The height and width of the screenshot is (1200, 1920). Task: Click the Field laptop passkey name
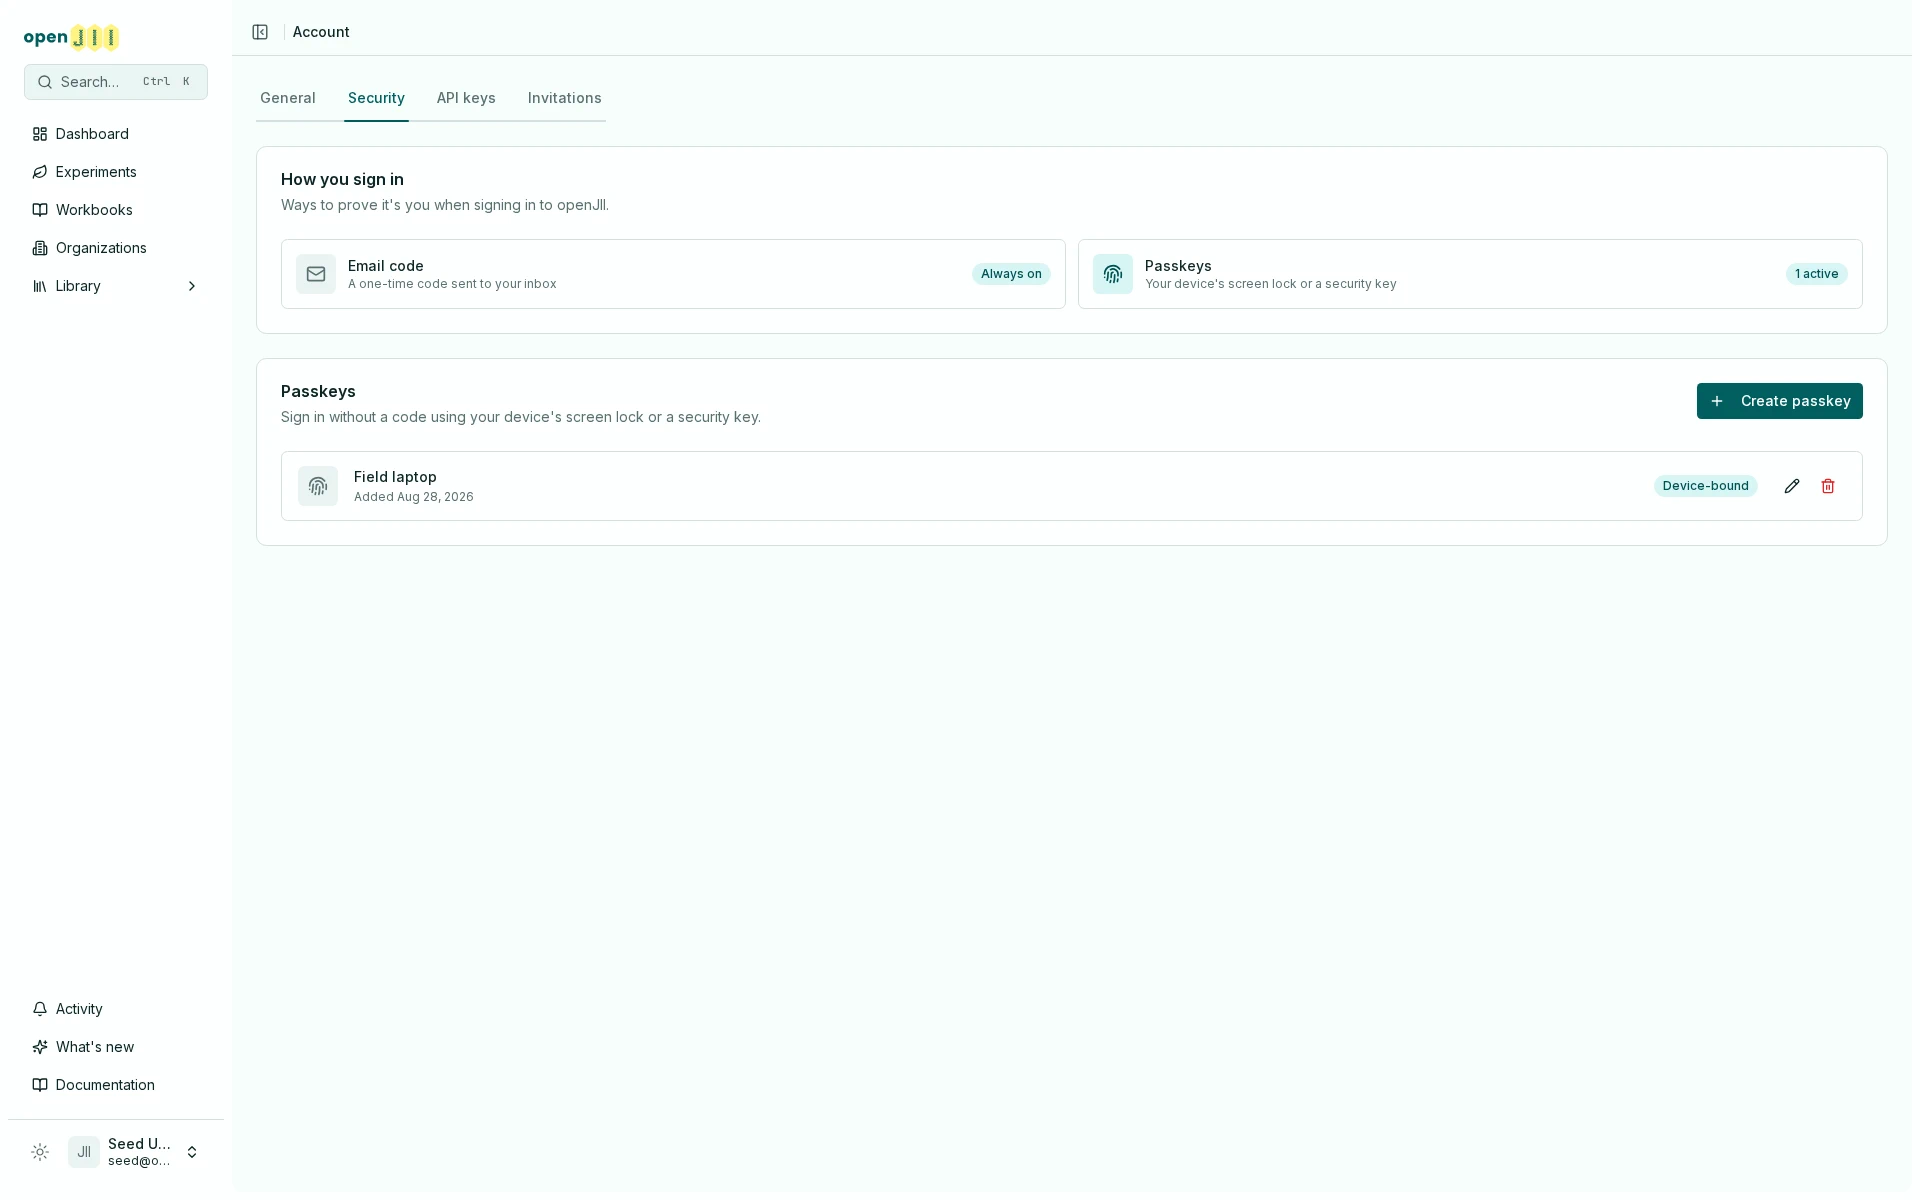pyautogui.click(x=395, y=477)
